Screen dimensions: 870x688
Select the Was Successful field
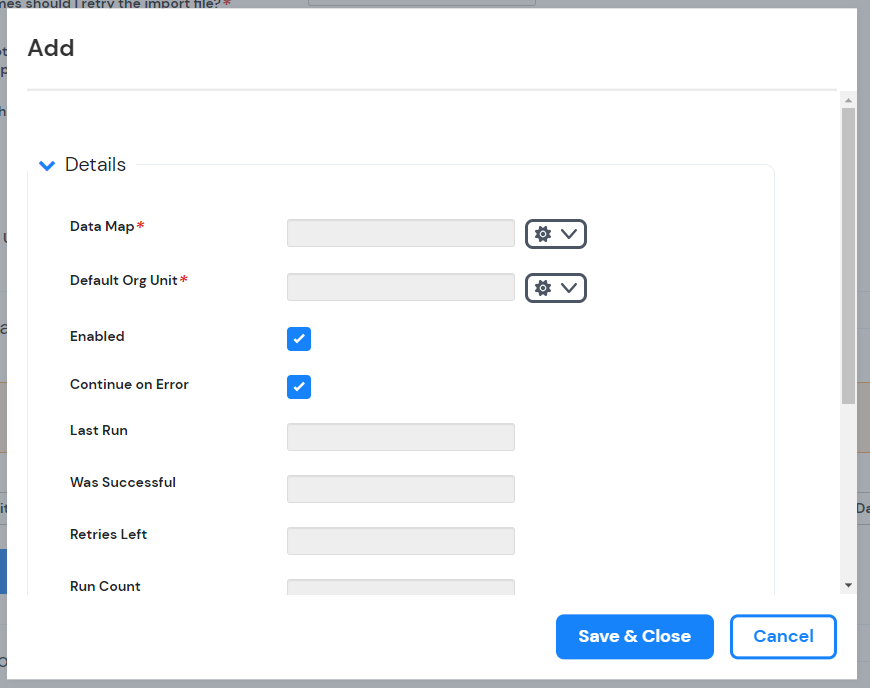(x=400, y=489)
